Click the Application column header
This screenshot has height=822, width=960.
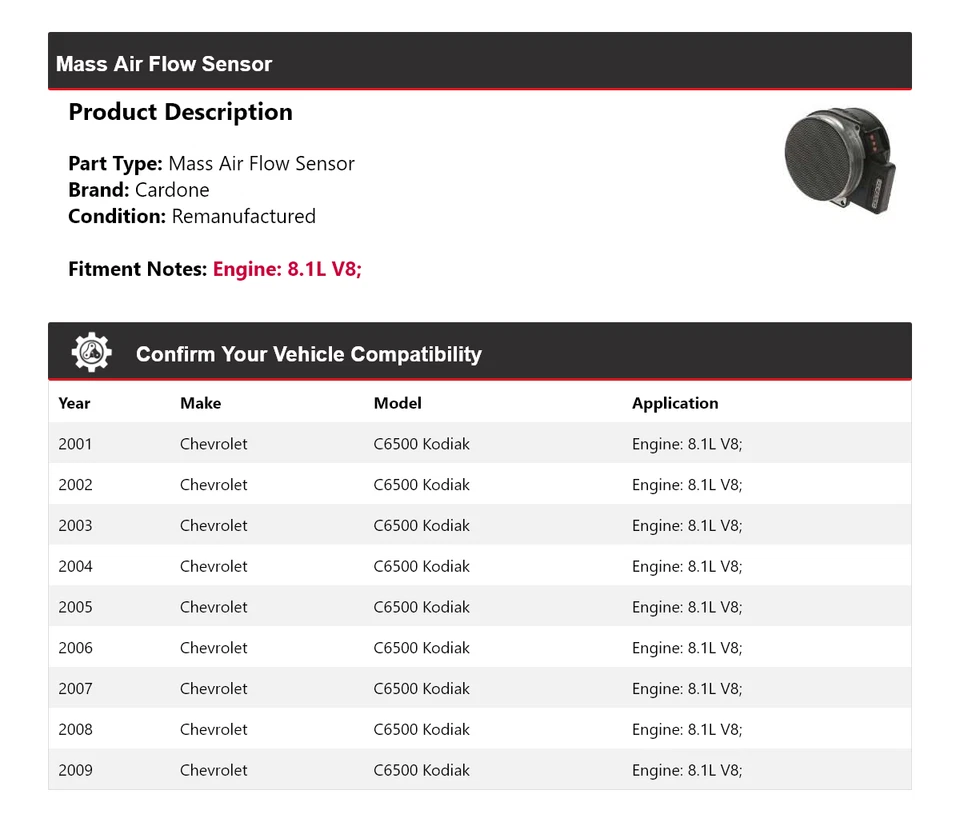click(674, 403)
